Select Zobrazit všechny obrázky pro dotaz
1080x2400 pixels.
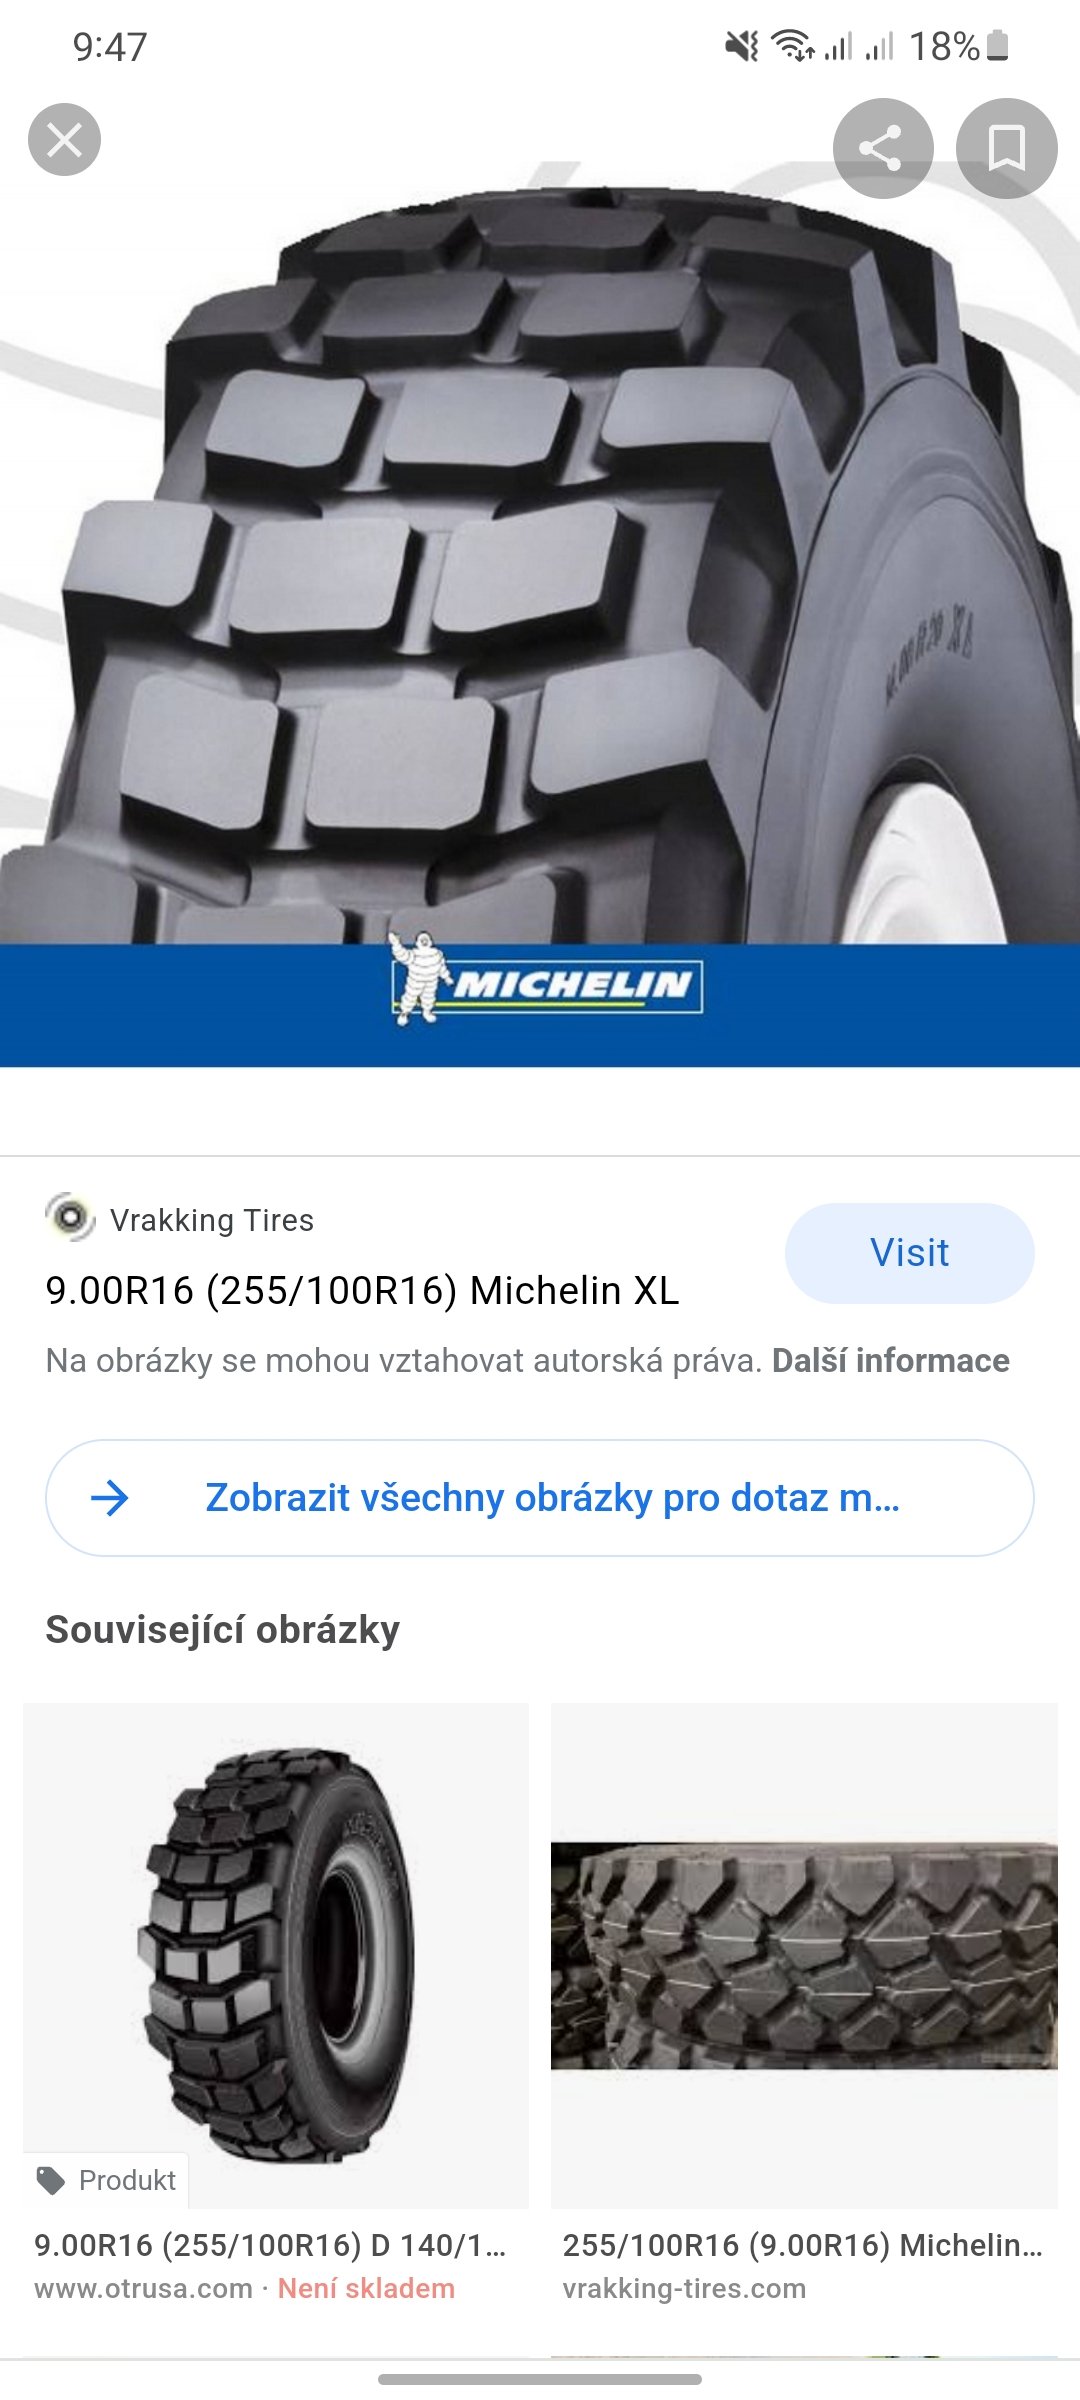[x=540, y=1498]
